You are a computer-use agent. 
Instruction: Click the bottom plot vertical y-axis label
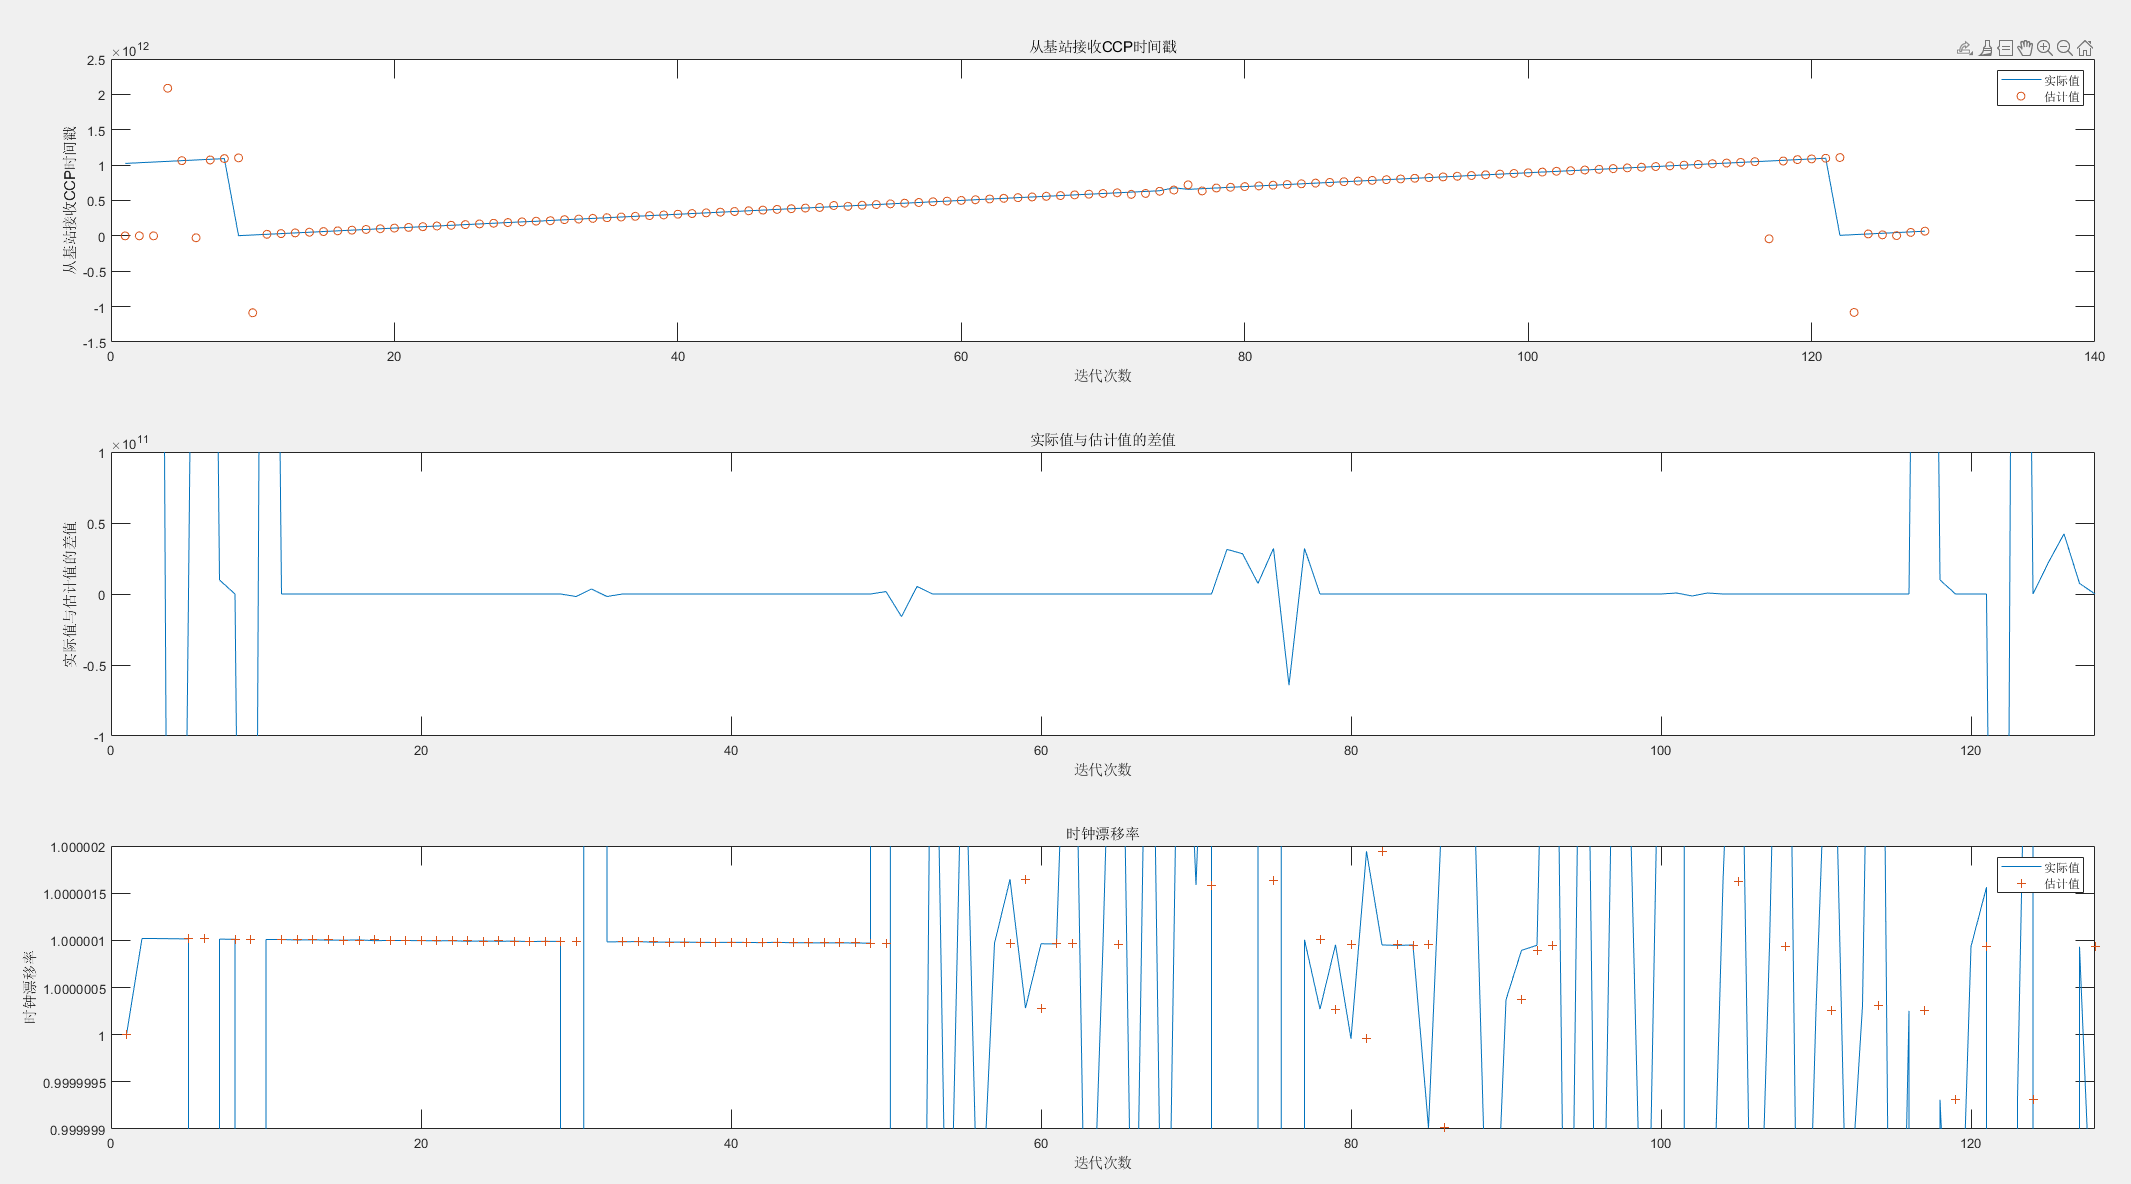[x=29, y=987]
